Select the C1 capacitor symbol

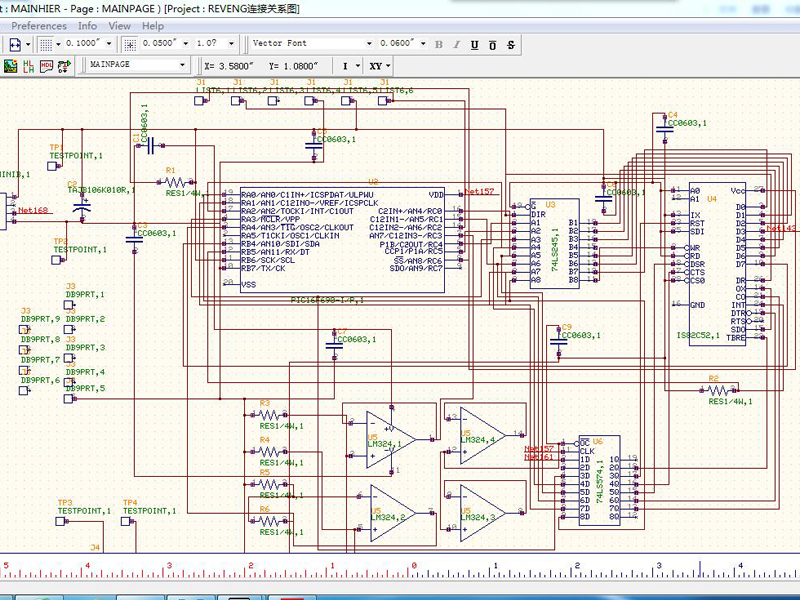151,146
